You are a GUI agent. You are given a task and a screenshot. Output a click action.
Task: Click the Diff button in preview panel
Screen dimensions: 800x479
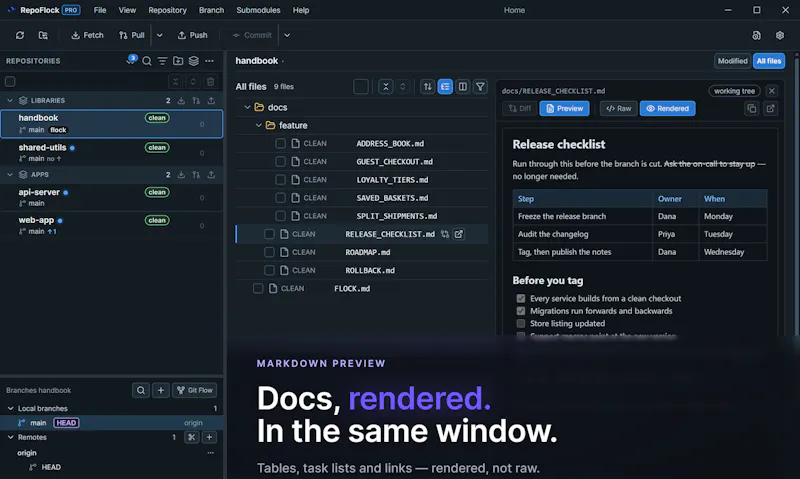point(519,109)
